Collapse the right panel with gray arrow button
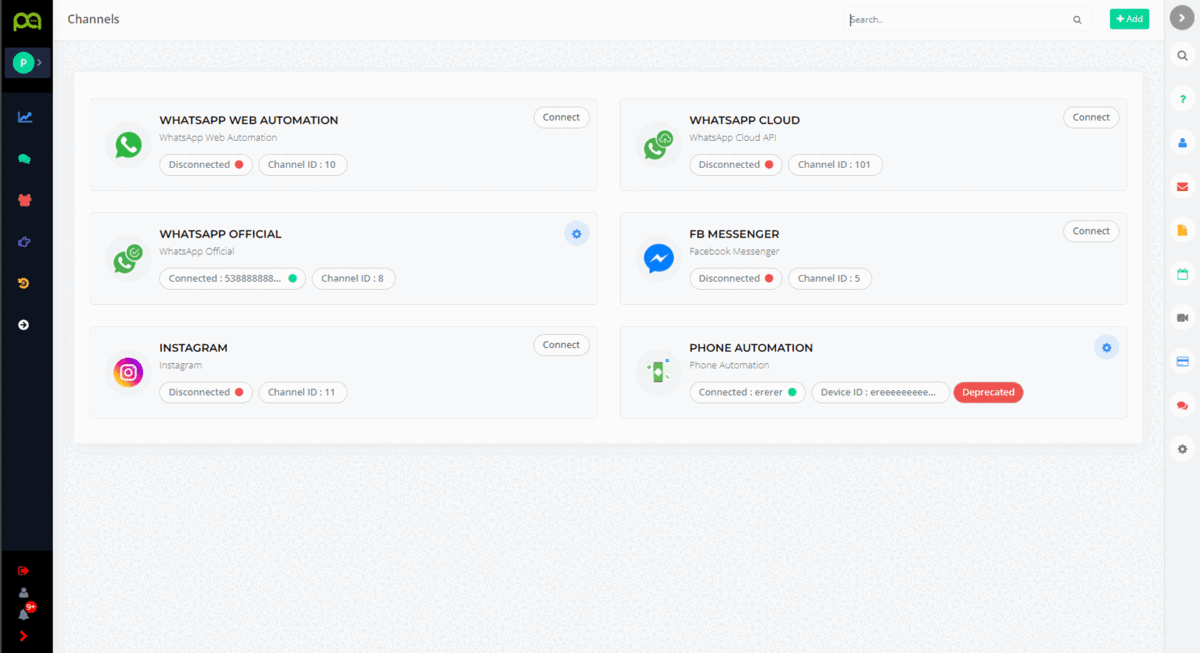The height and width of the screenshot is (653, 1200). [x=1182, y=19]
